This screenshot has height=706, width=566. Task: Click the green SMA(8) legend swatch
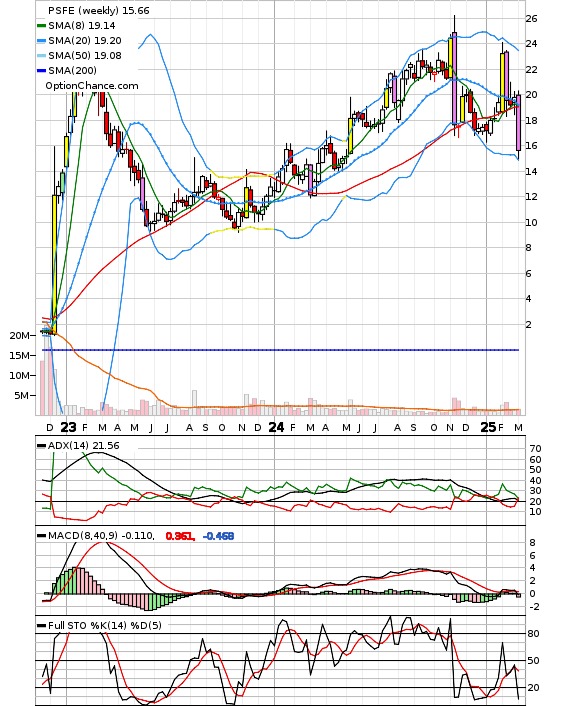[x=41, y=26]
